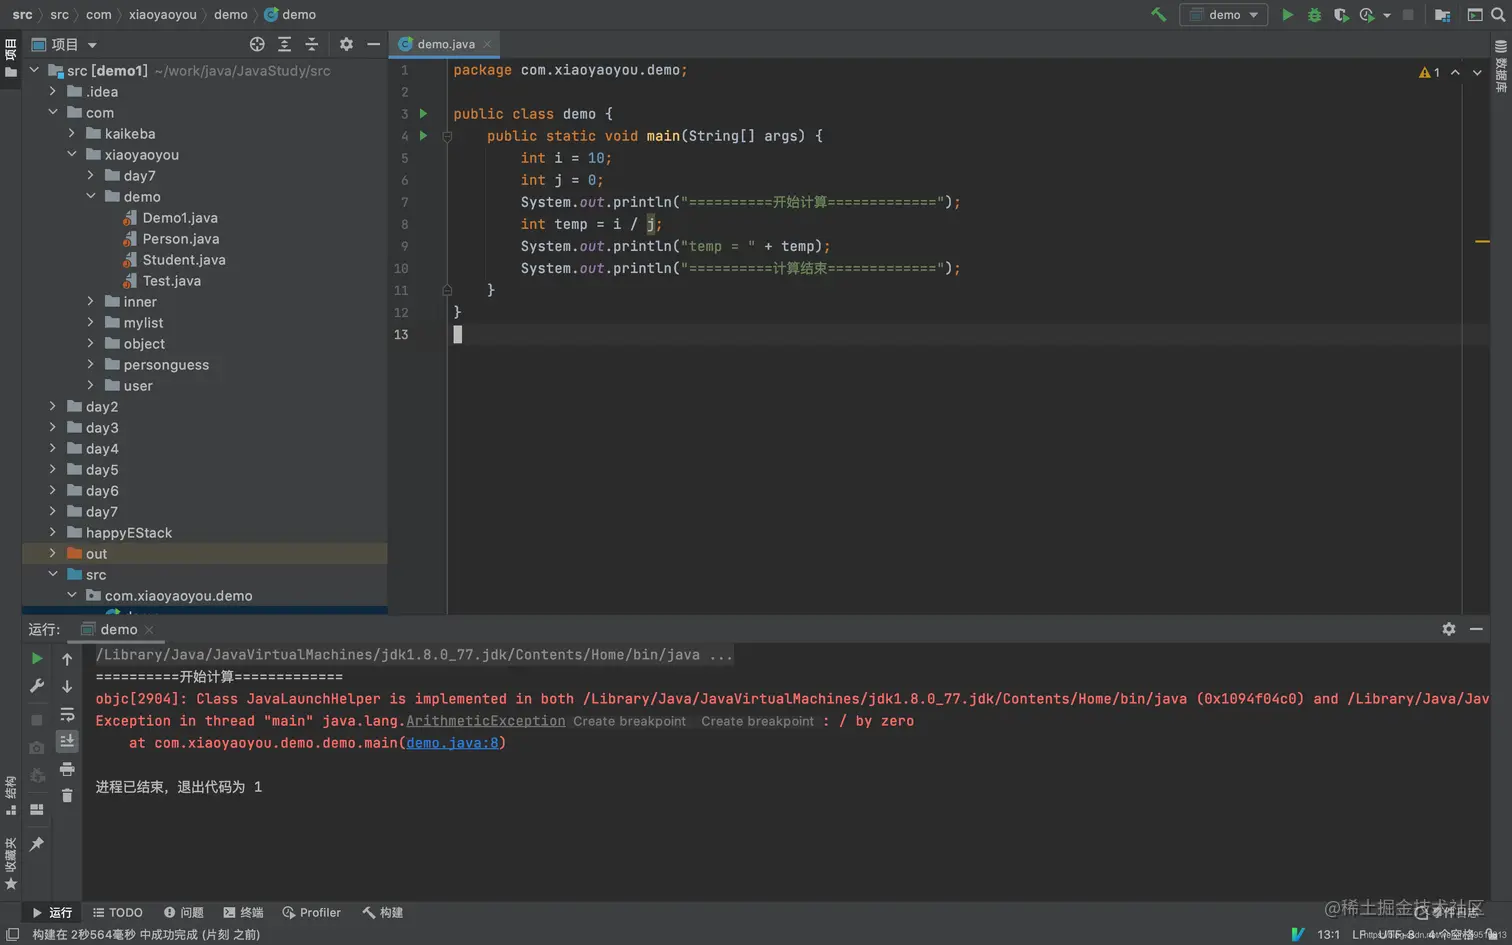Collapse the xiaoyaoyou folder

click(x=72, y=155)
